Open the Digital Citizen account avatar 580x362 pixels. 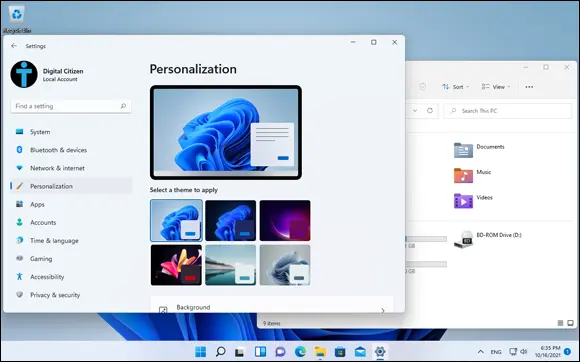point(24,74)
